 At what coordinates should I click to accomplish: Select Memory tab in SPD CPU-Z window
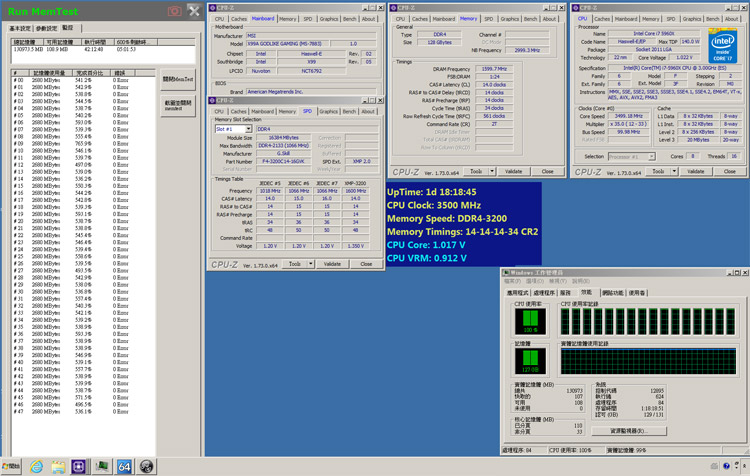click(287, 111)
